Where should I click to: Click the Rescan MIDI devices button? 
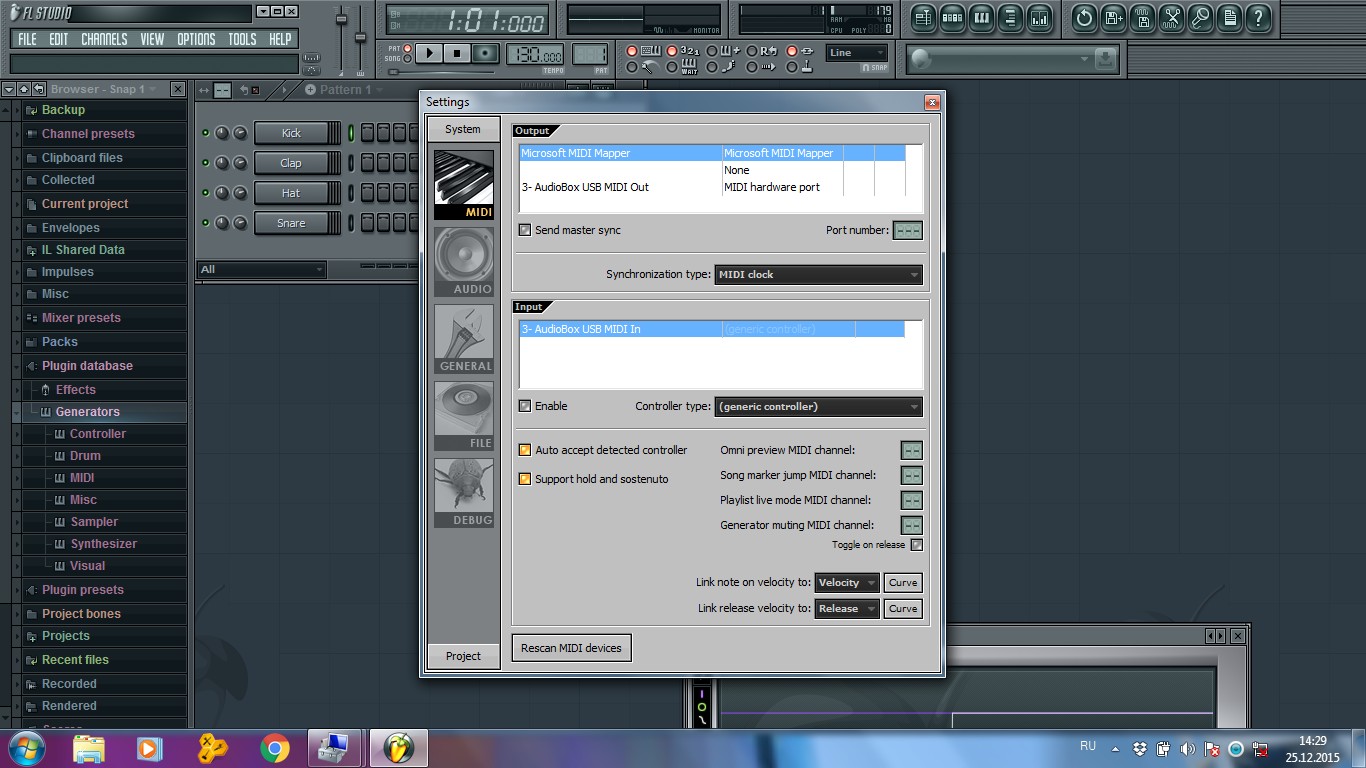point(571,648)
